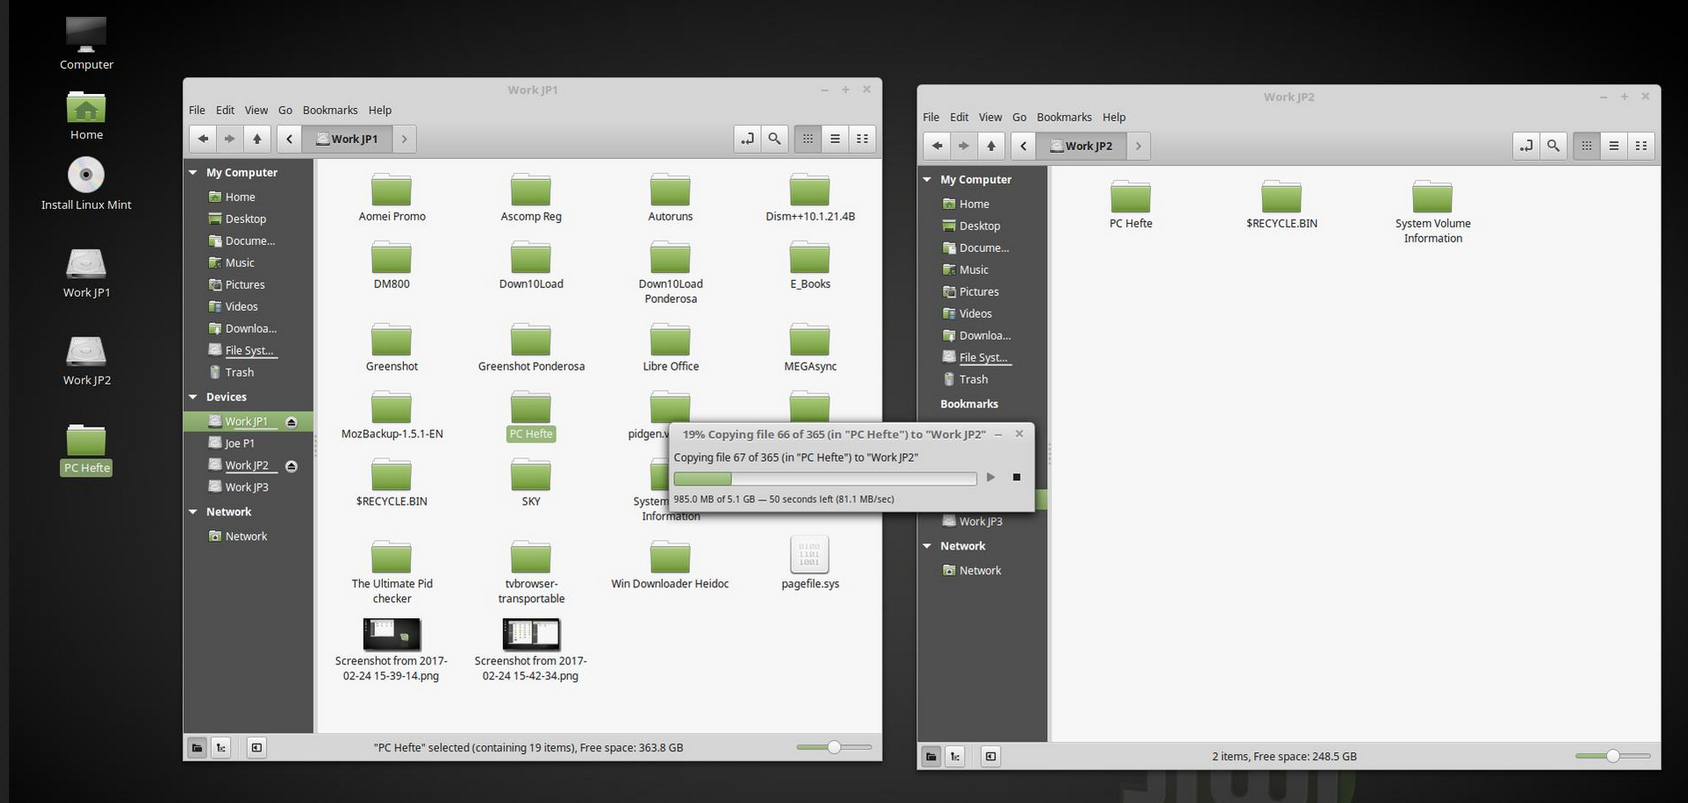Eject Work JP2 in Work JP1 sidebar
This screenshot has width=1688, height=803.
click(291, 466)
